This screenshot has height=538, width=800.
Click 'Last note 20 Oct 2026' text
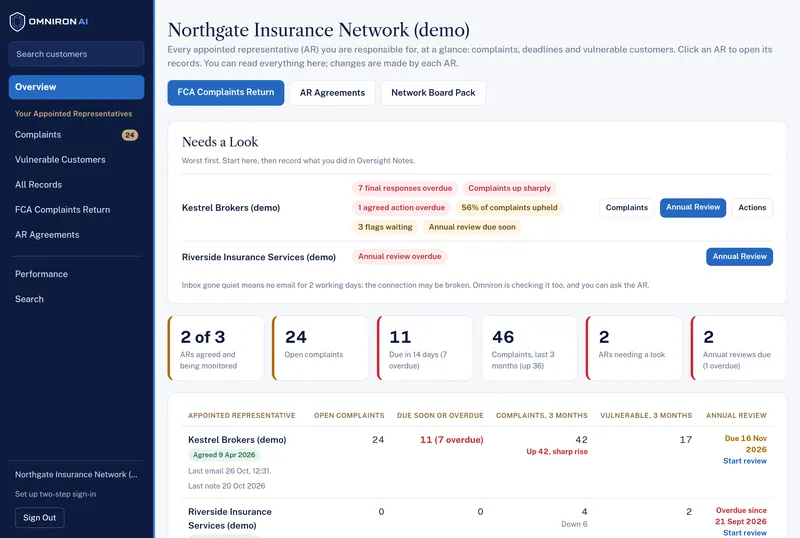click(x=227, y=486)
